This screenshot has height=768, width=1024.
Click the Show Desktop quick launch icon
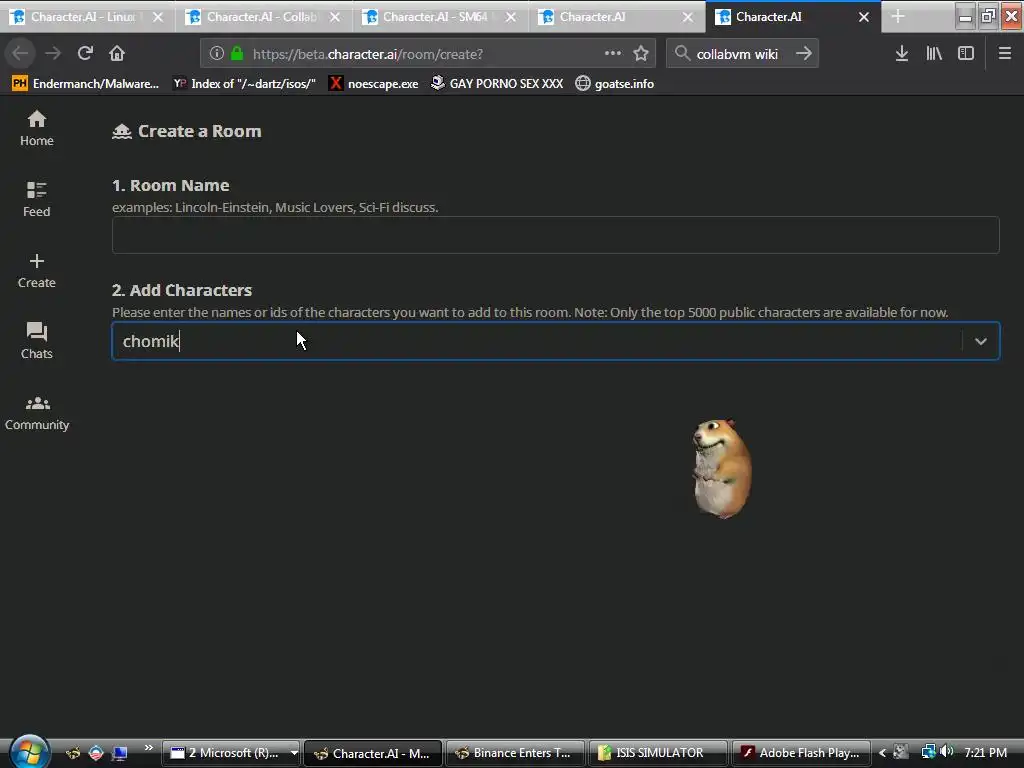[120, 754]
